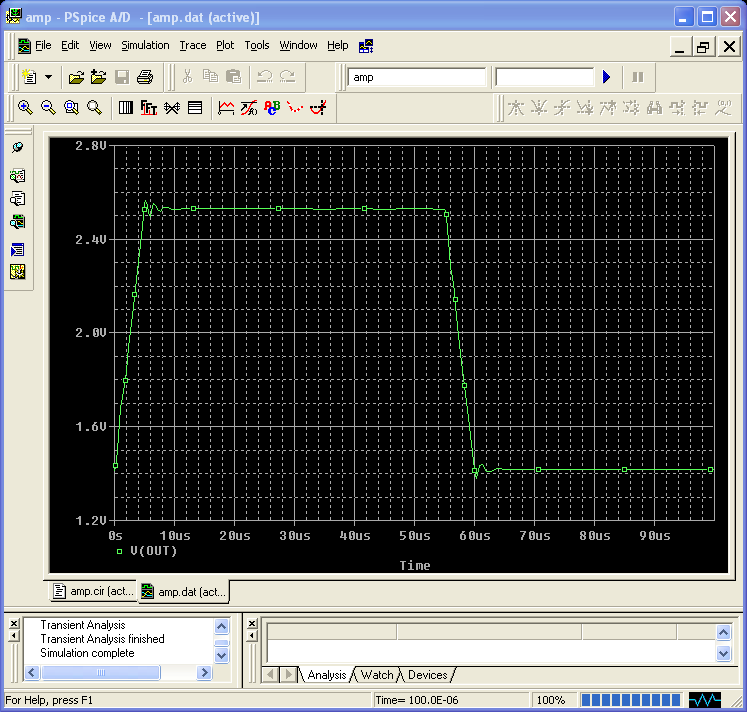Click the Print icon
Image resolution: width=747 pixels, height=712 pixels.
(145, 77)
